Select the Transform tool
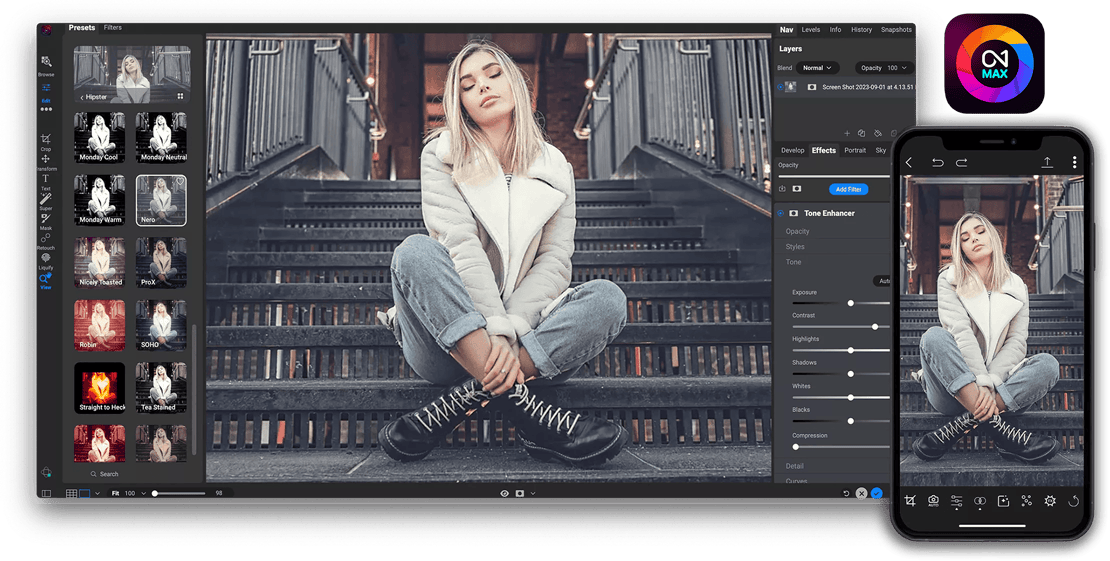This screenshot has height=561, width=1110. pos(46,160)
